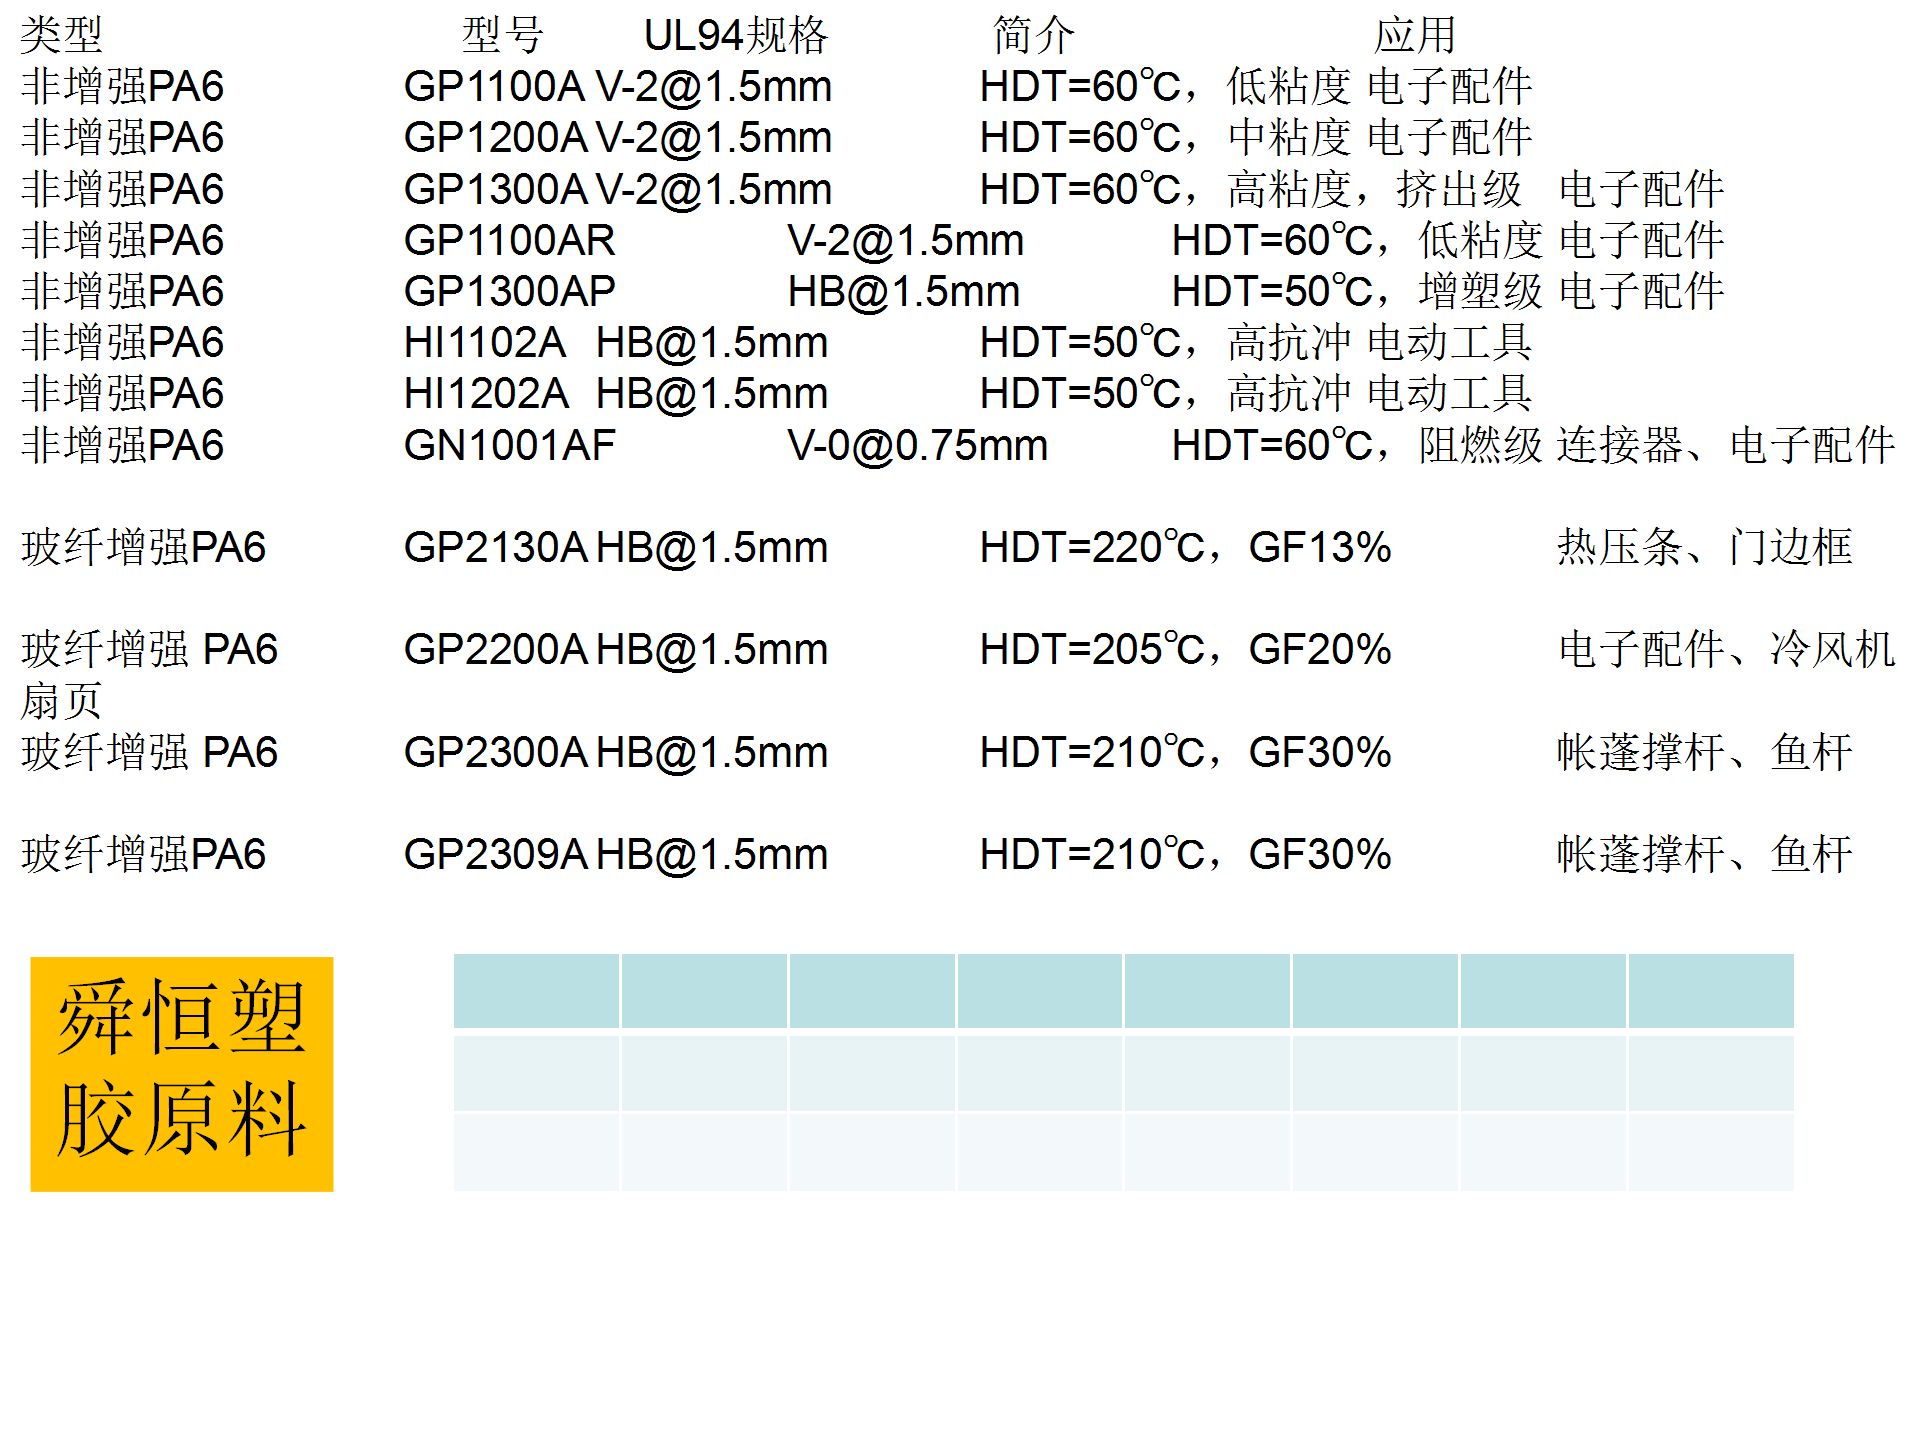This screenshot has height=1440, width=1920.
Task: Select the GP2309A model number
Action: click(495, 855)
